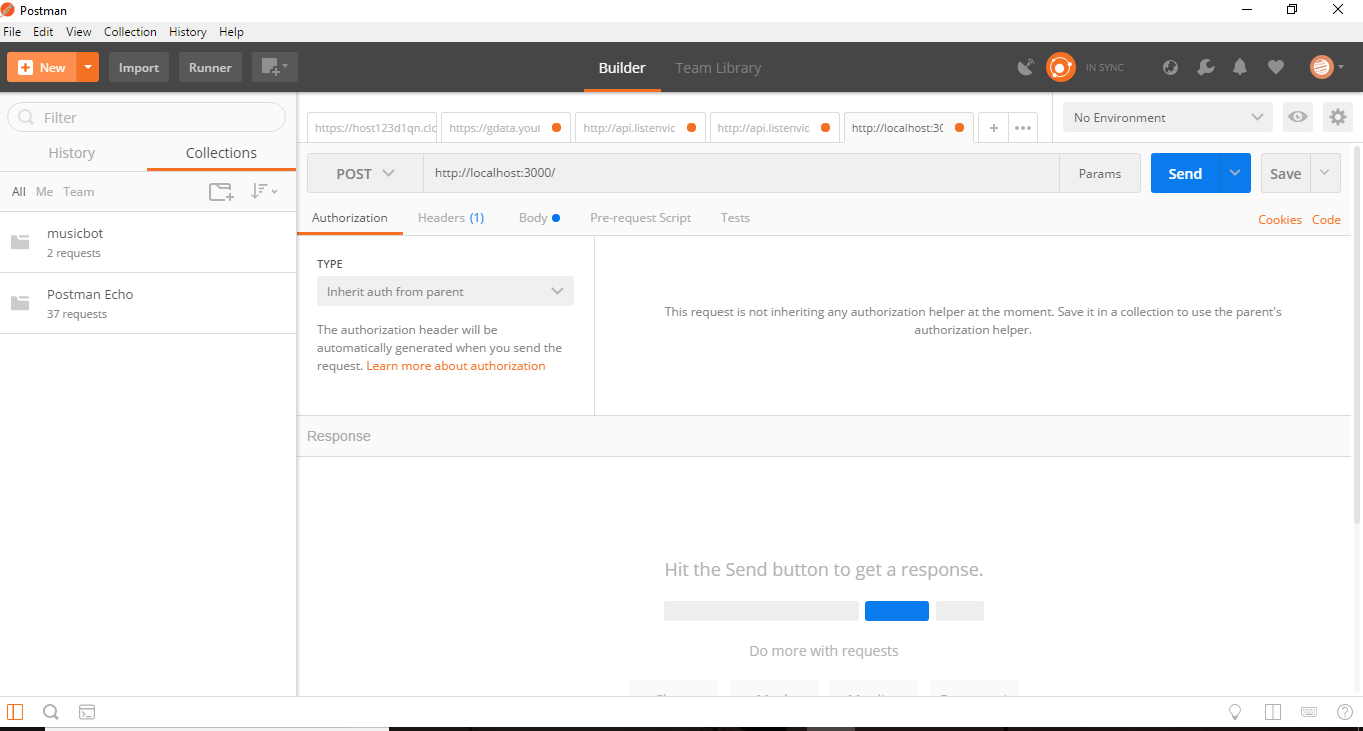Switch to the History sidebar tab

click(x=72, y=153)
